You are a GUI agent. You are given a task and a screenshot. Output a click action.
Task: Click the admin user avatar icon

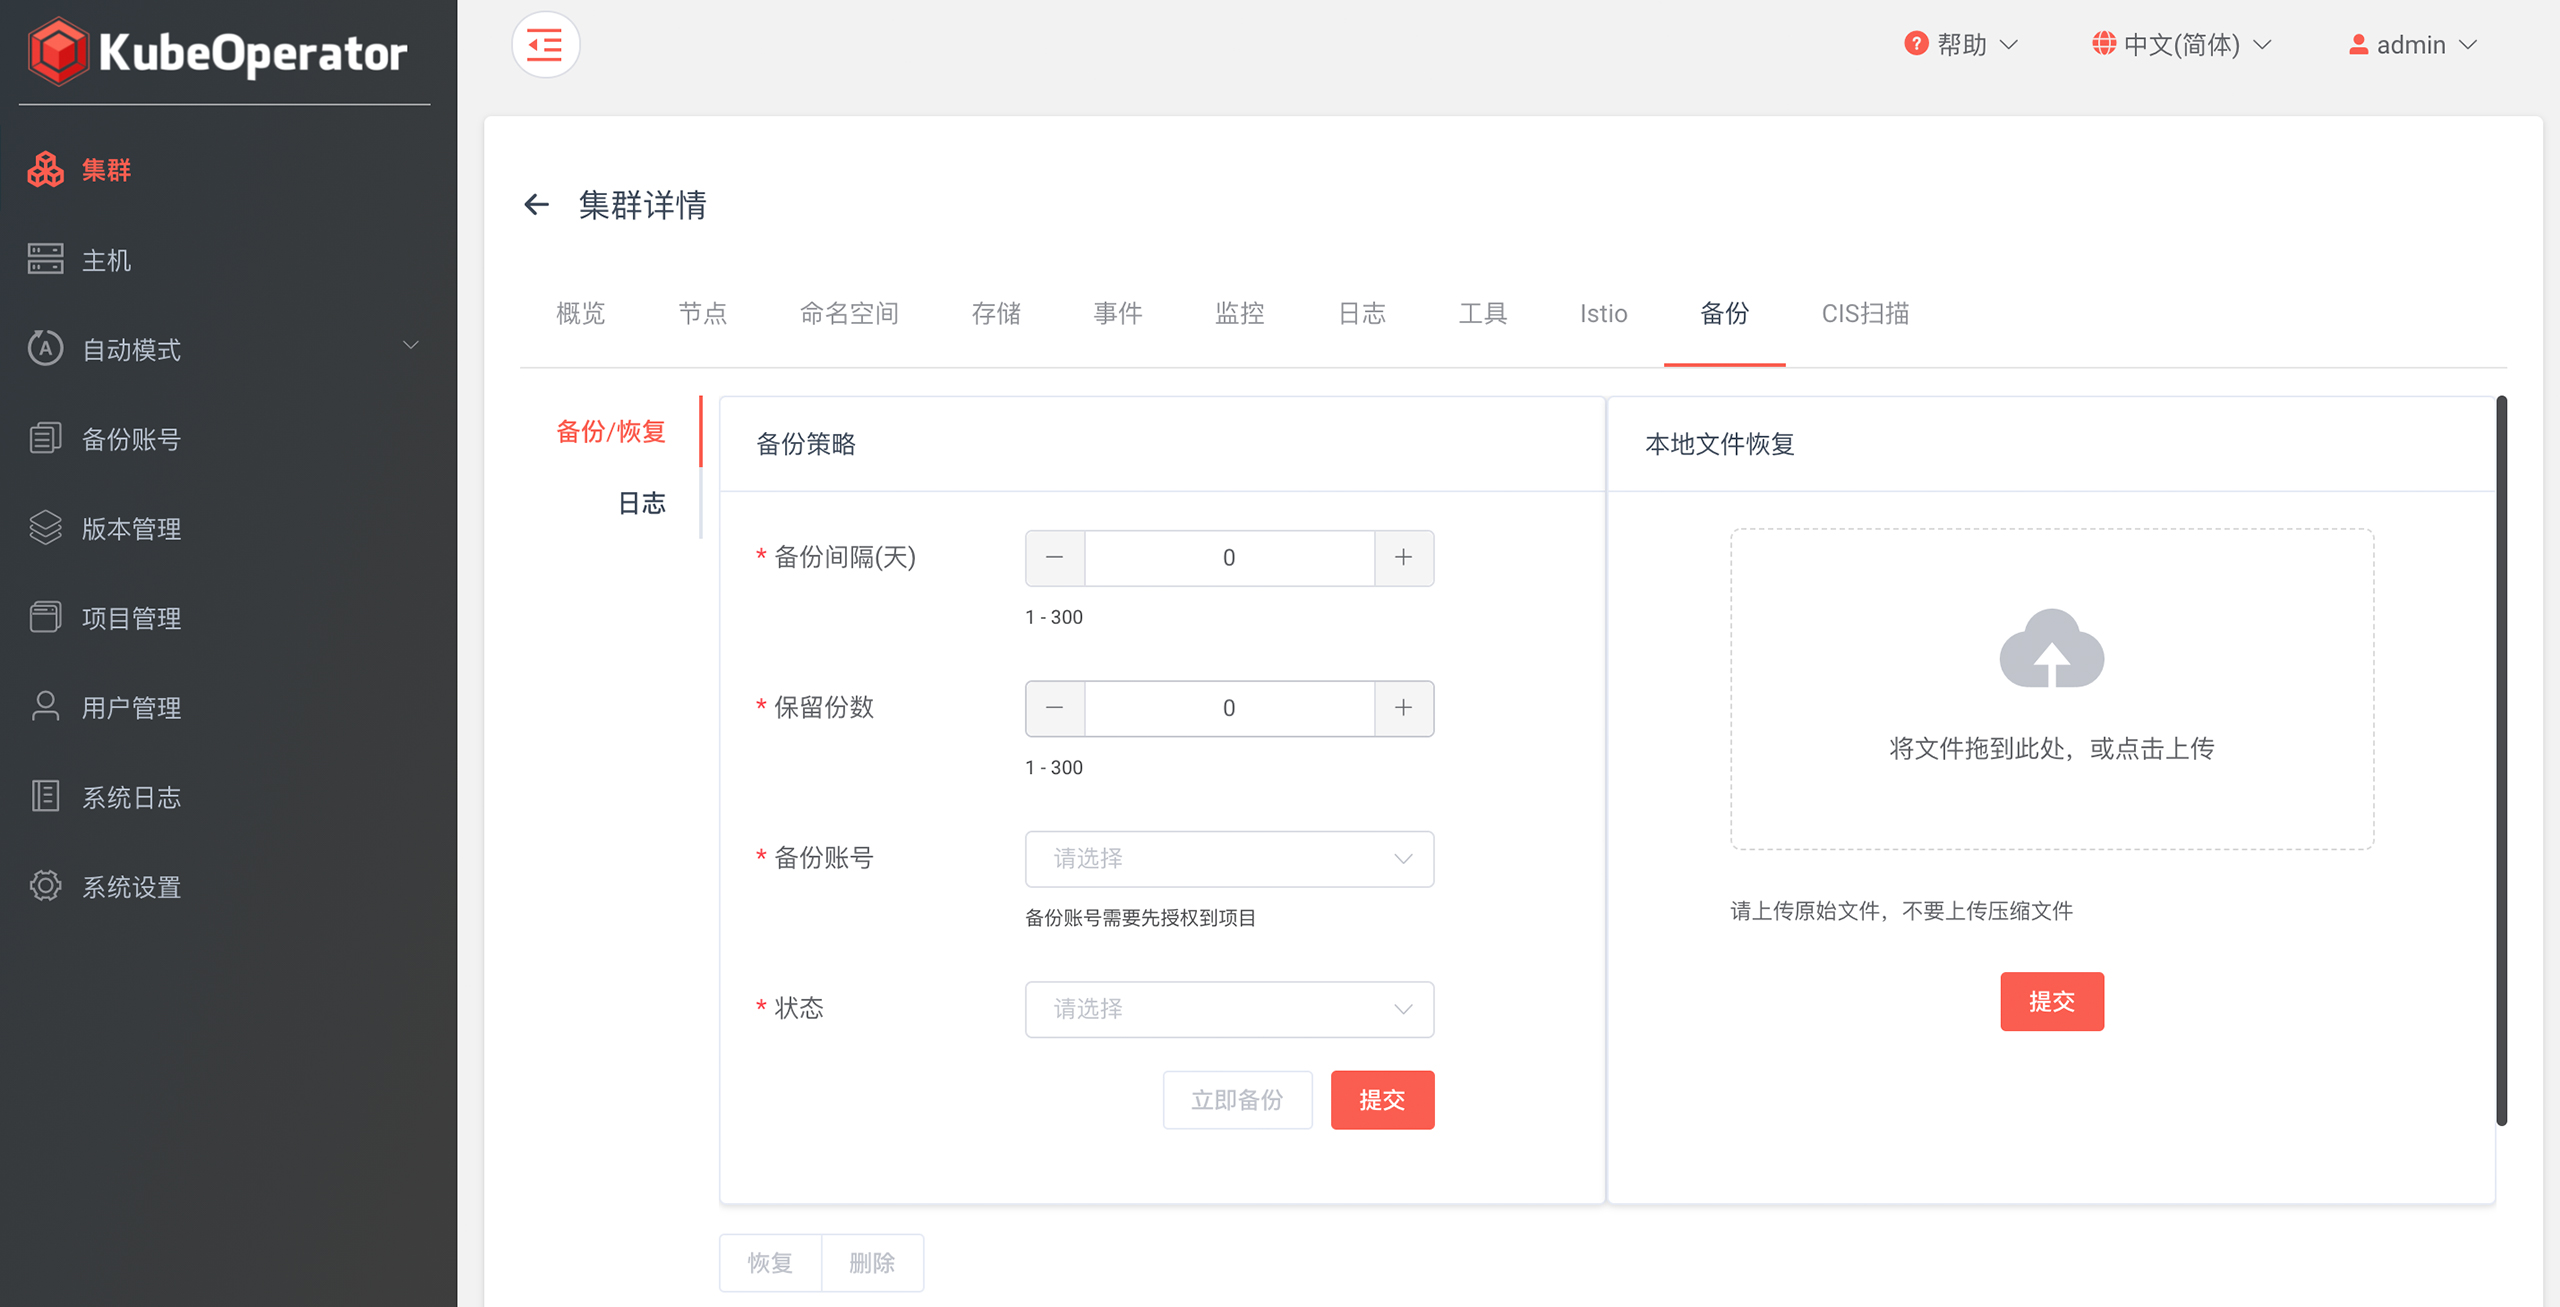[x=2358, y=44]
